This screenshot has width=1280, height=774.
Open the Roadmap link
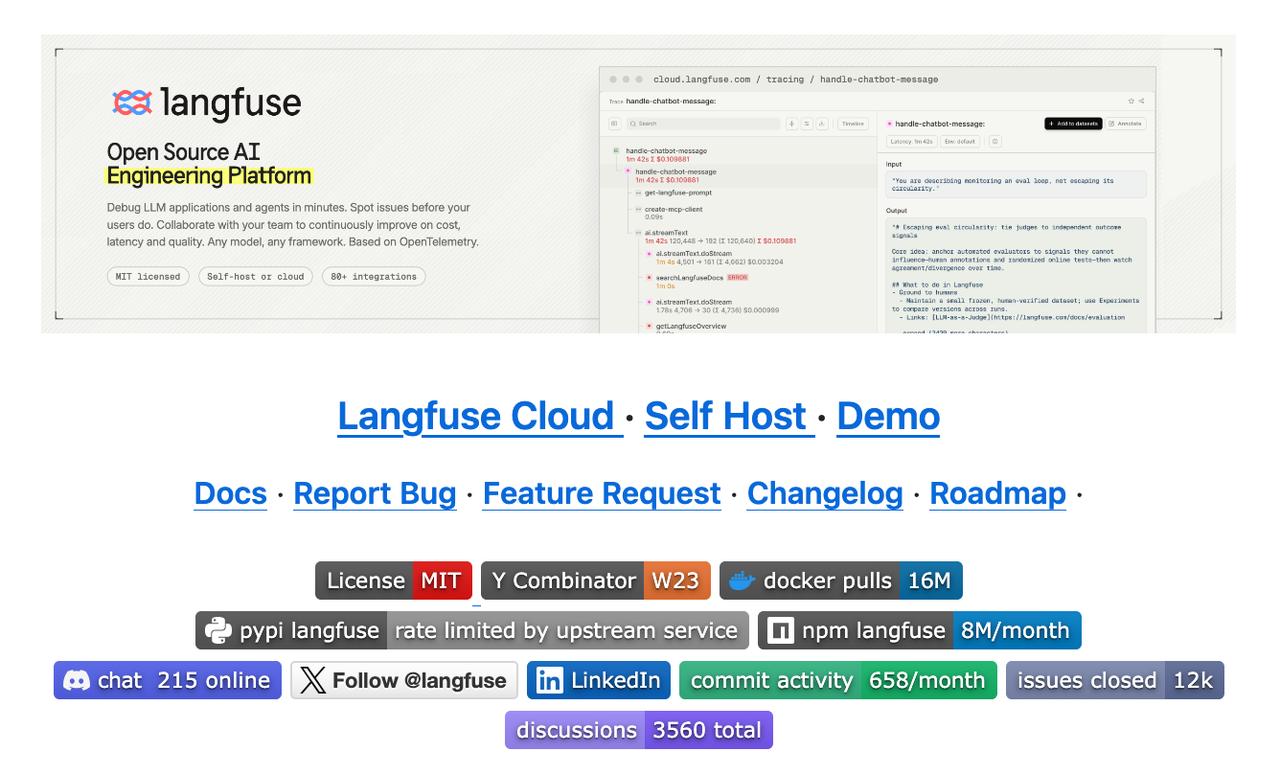point(998,493)
